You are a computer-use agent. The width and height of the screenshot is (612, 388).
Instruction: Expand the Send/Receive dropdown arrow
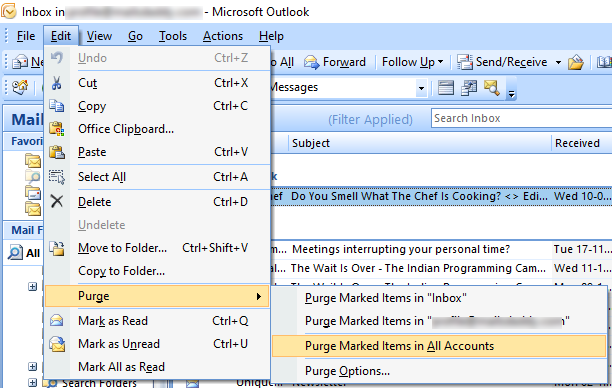pyautogui.click(x=558, y=62)
